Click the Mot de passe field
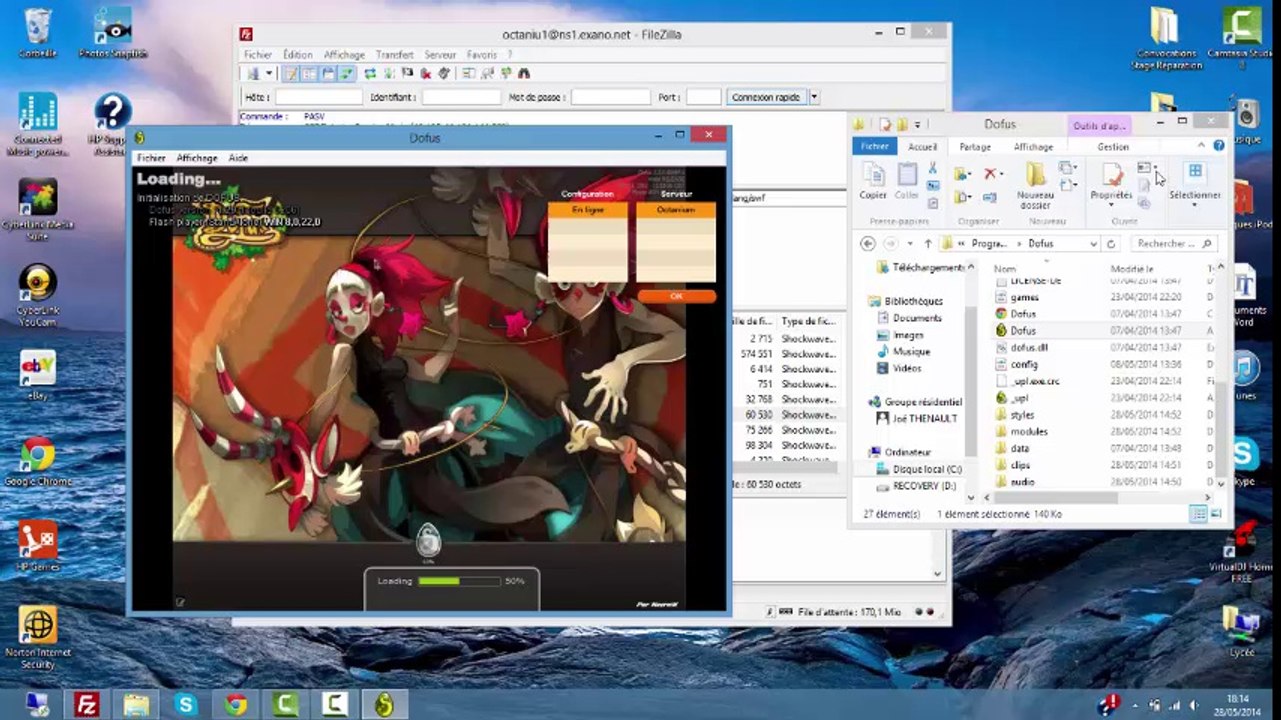The height and width of the screenshot is (720, 1281). 611,97
